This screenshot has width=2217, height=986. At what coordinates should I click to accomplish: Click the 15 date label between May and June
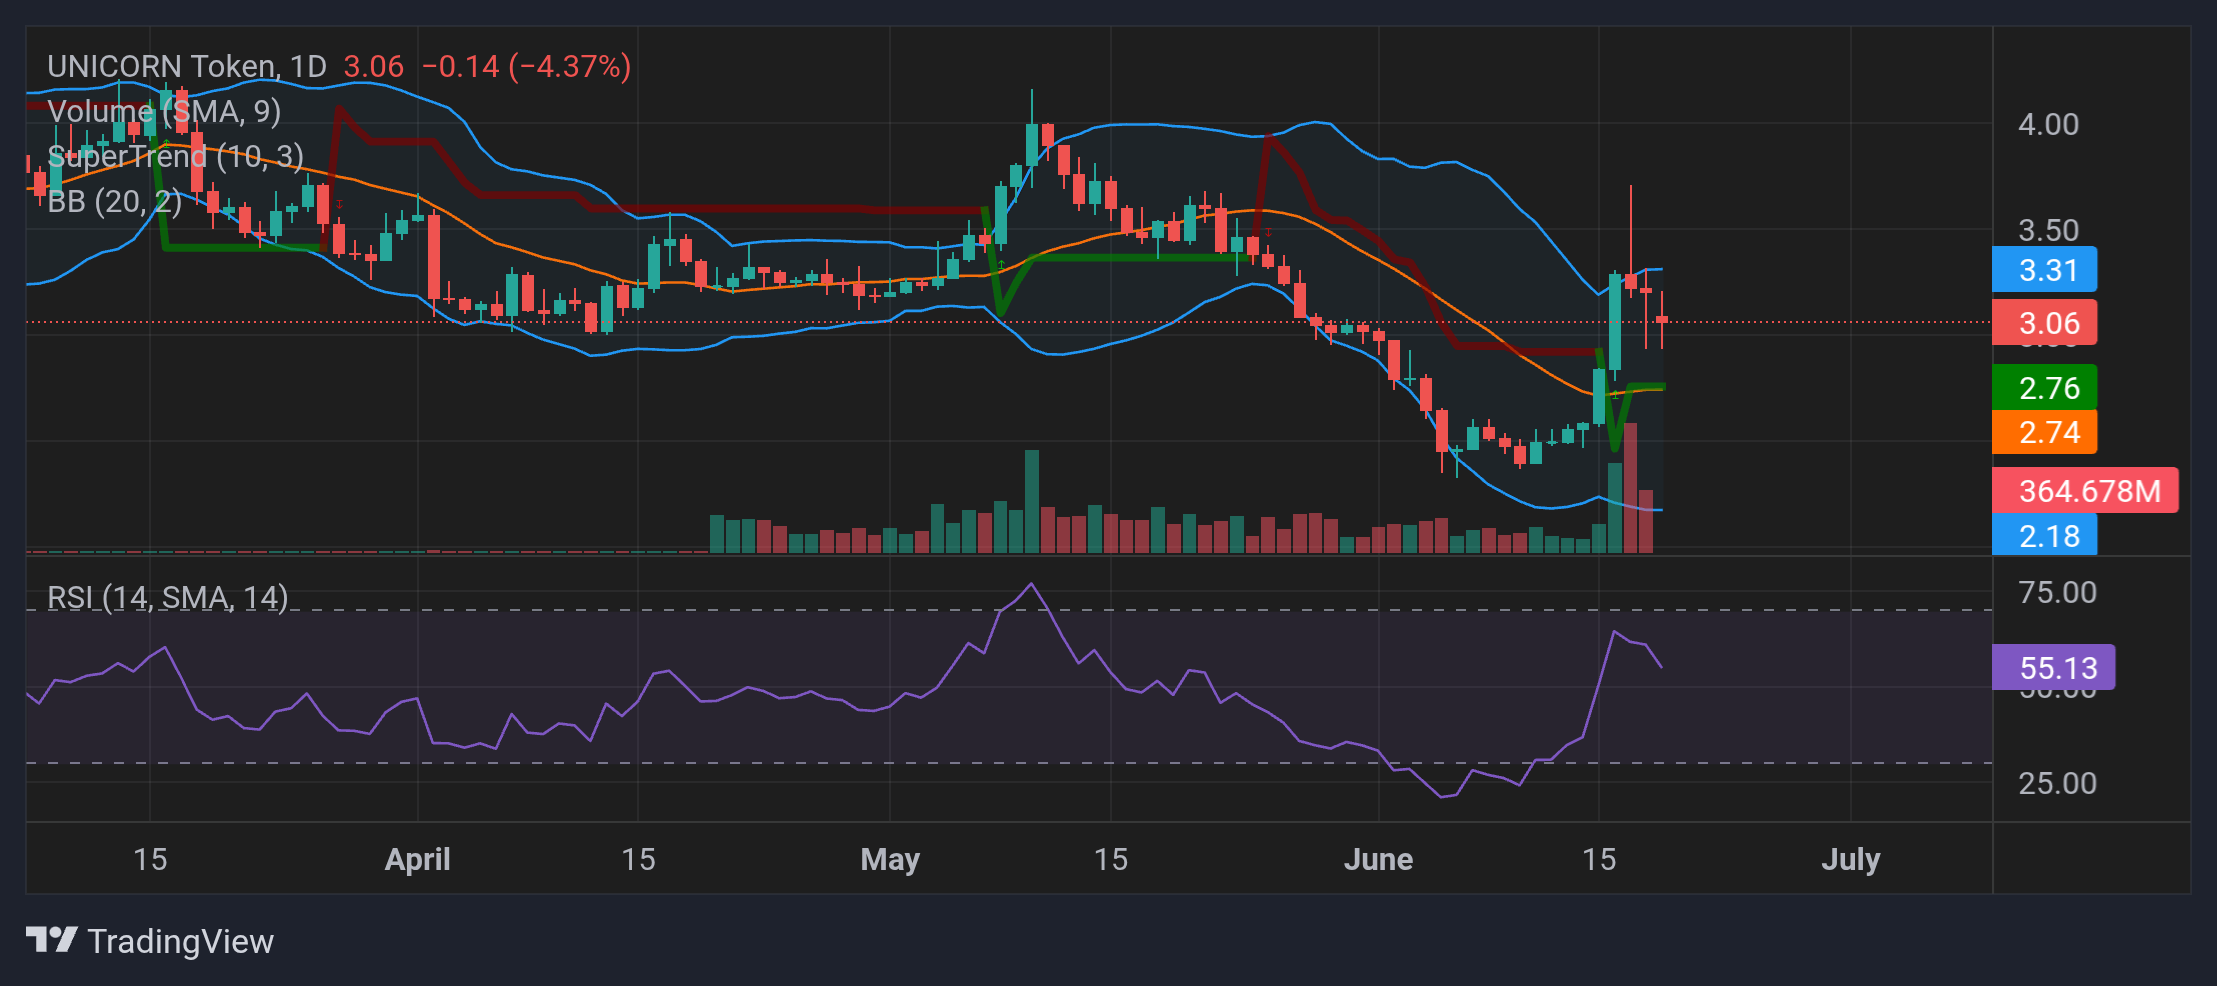click(x=1110, y=859)
